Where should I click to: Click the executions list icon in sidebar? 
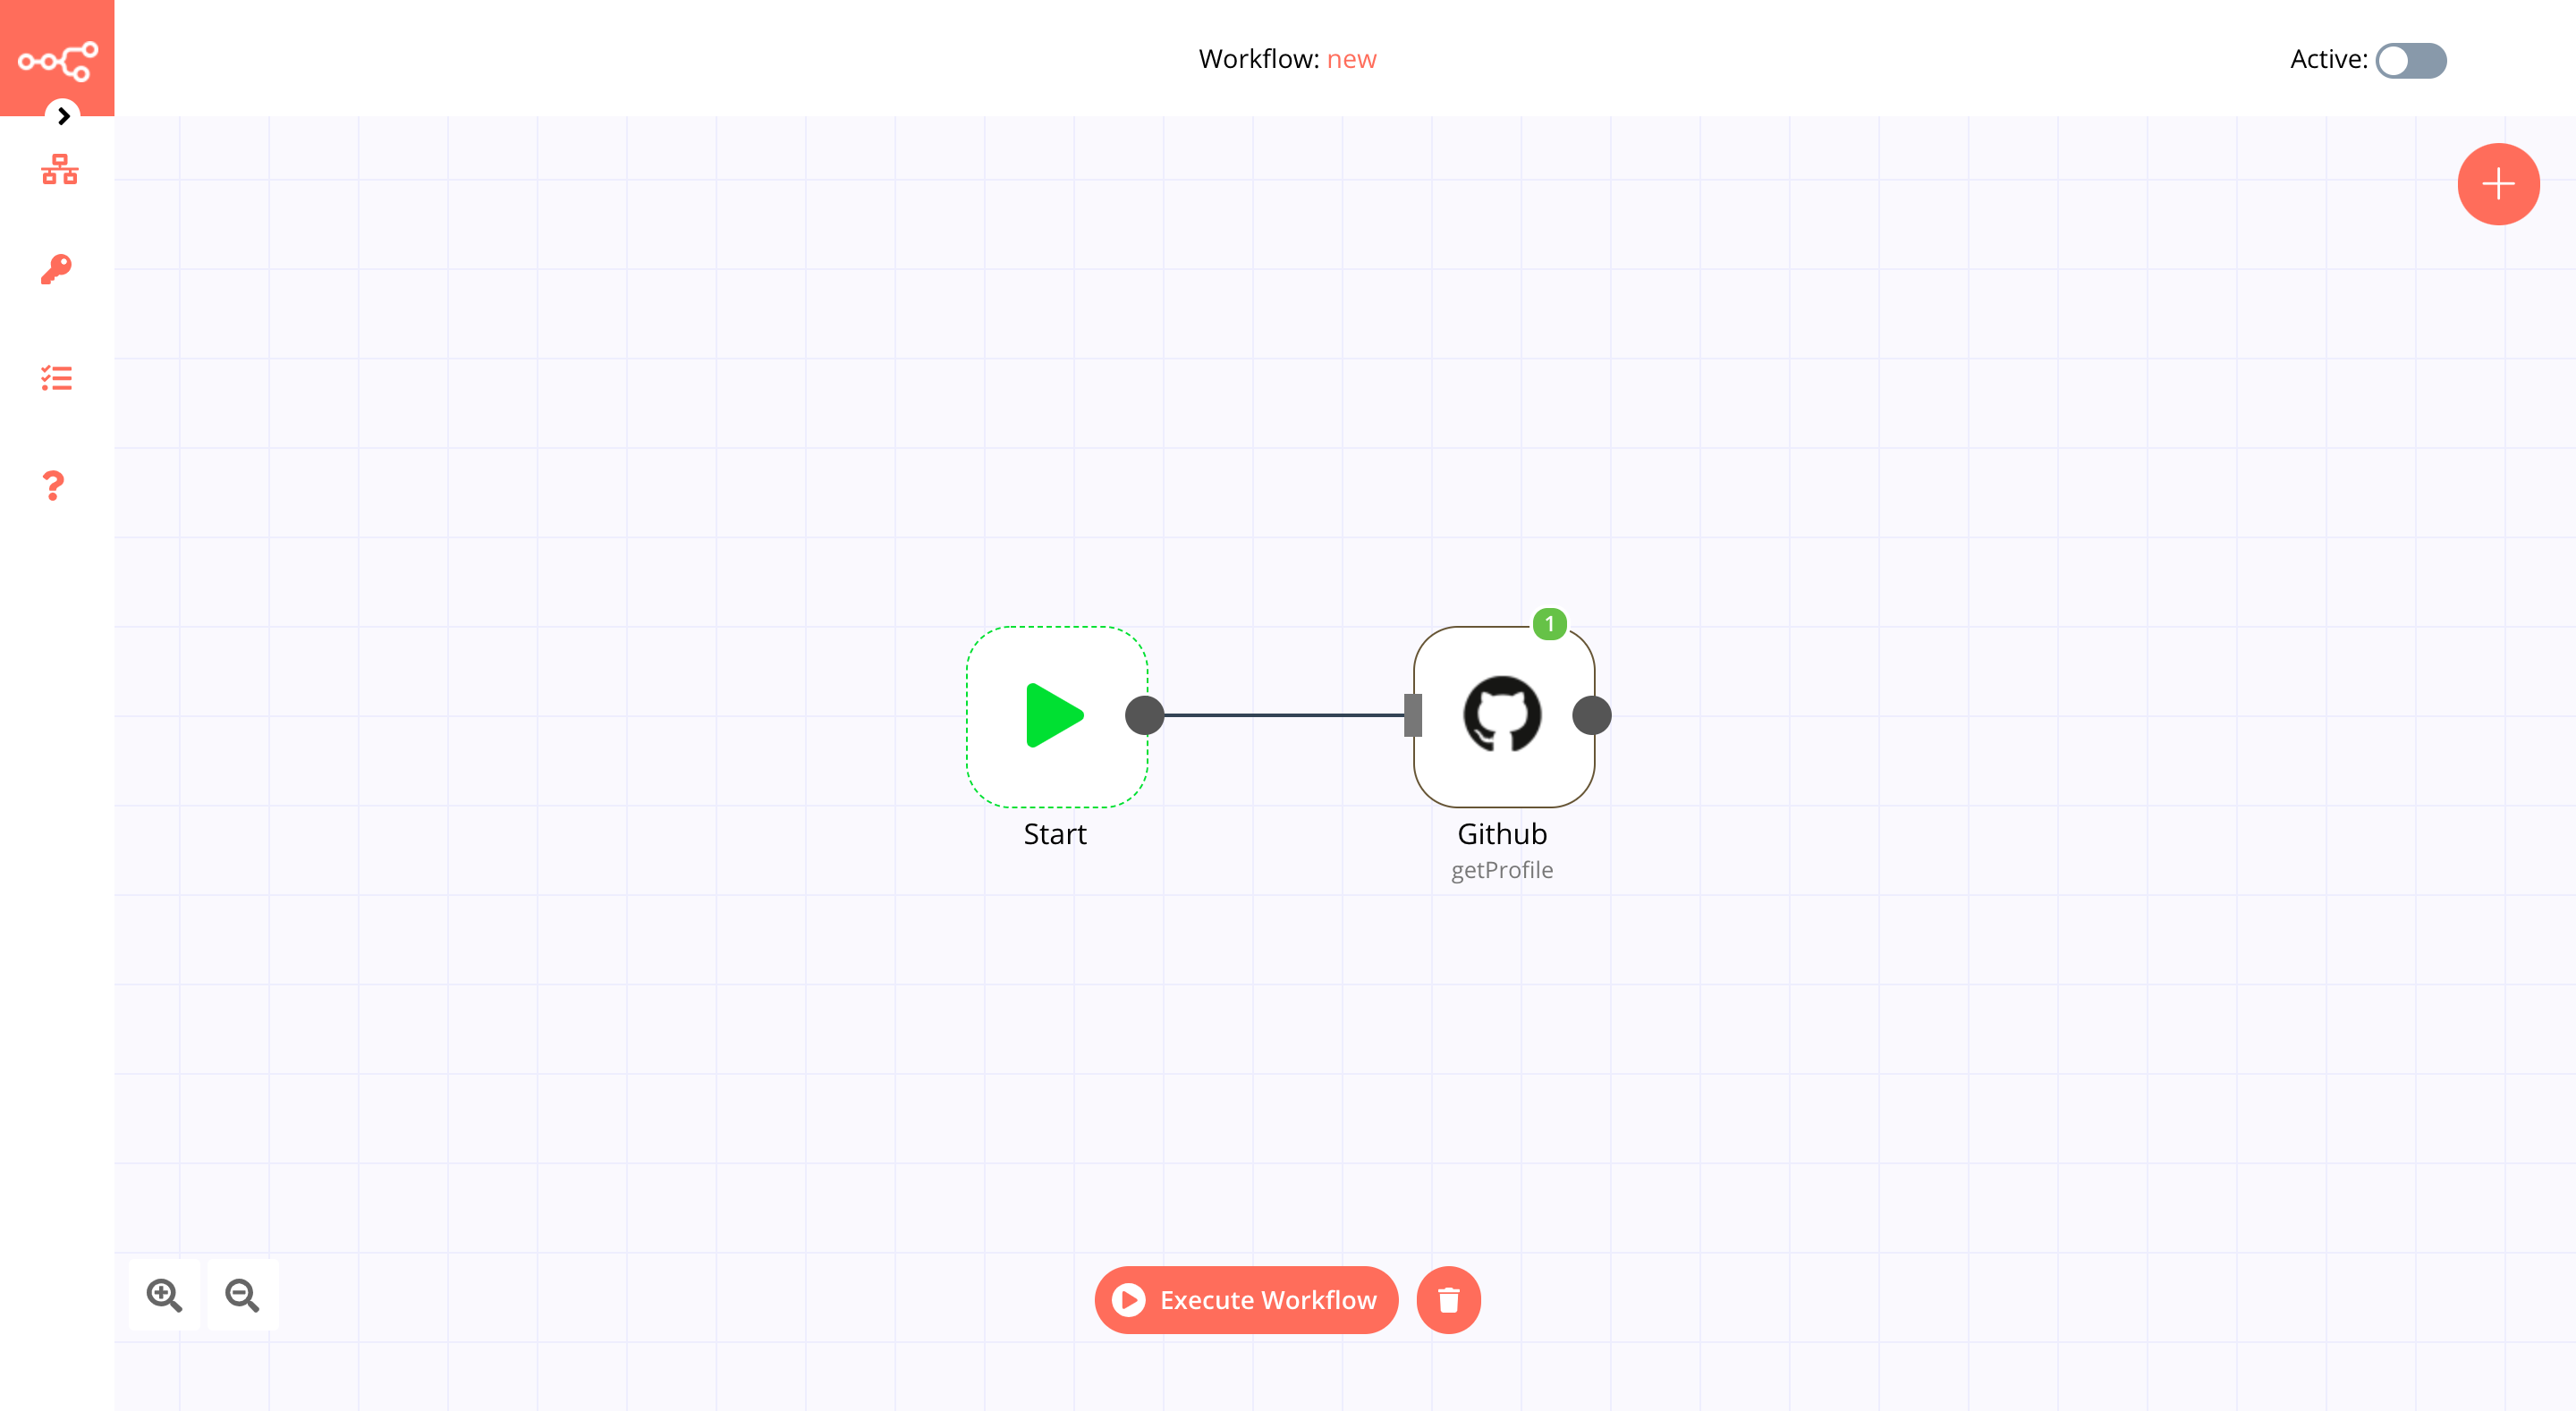pyautogui.click(x=57, y=379)
